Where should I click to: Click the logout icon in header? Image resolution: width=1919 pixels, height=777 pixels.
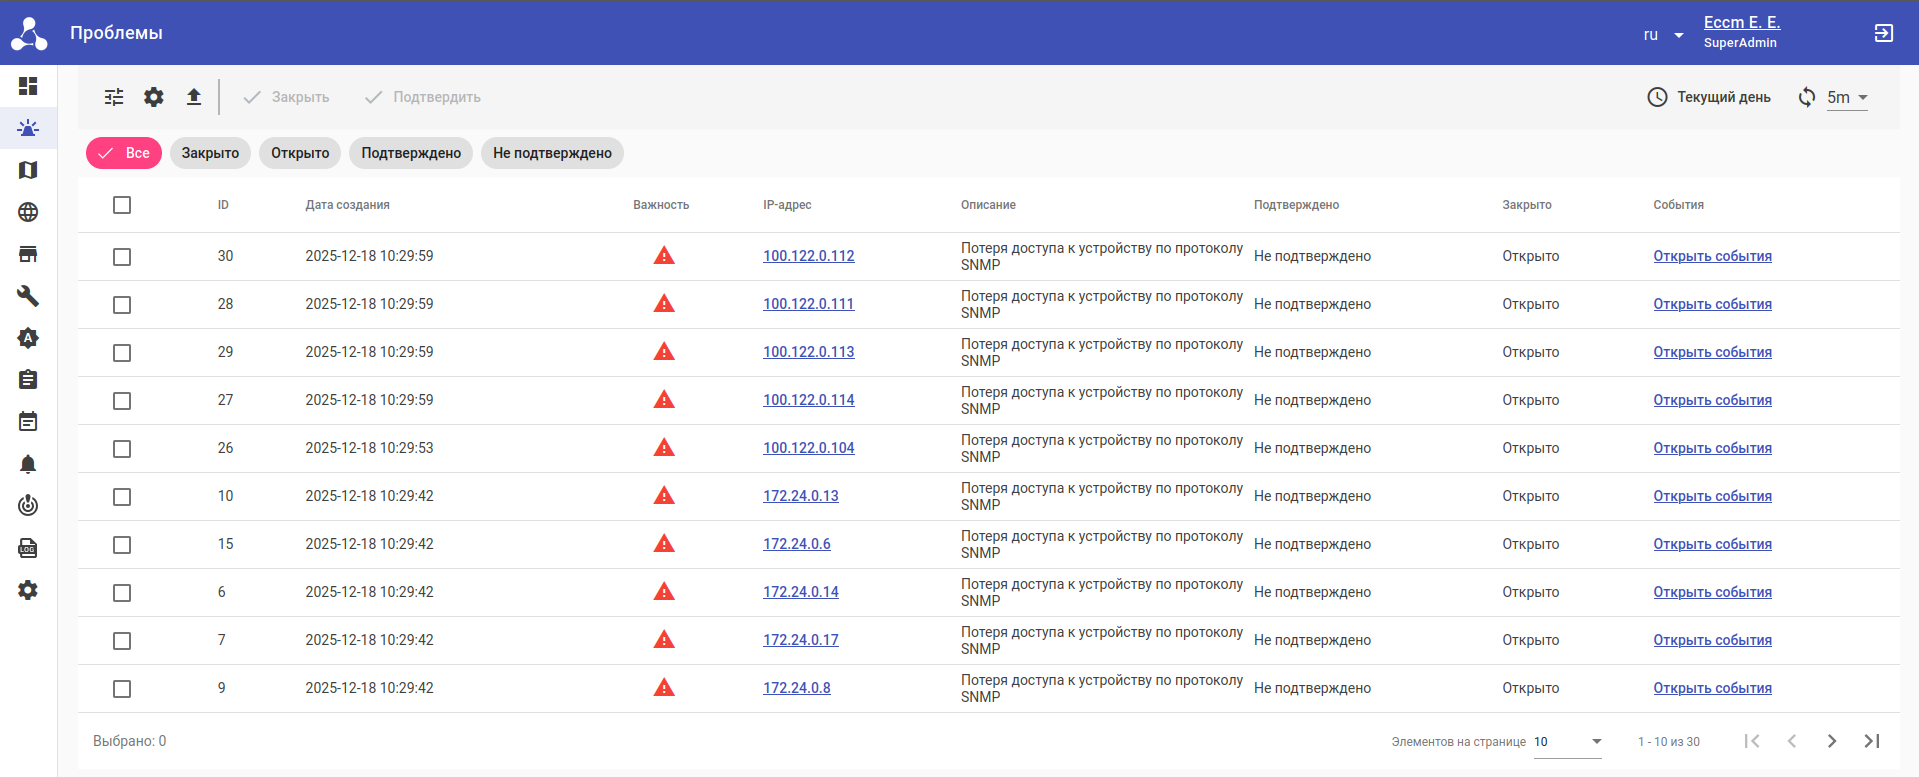(1883, 33)
